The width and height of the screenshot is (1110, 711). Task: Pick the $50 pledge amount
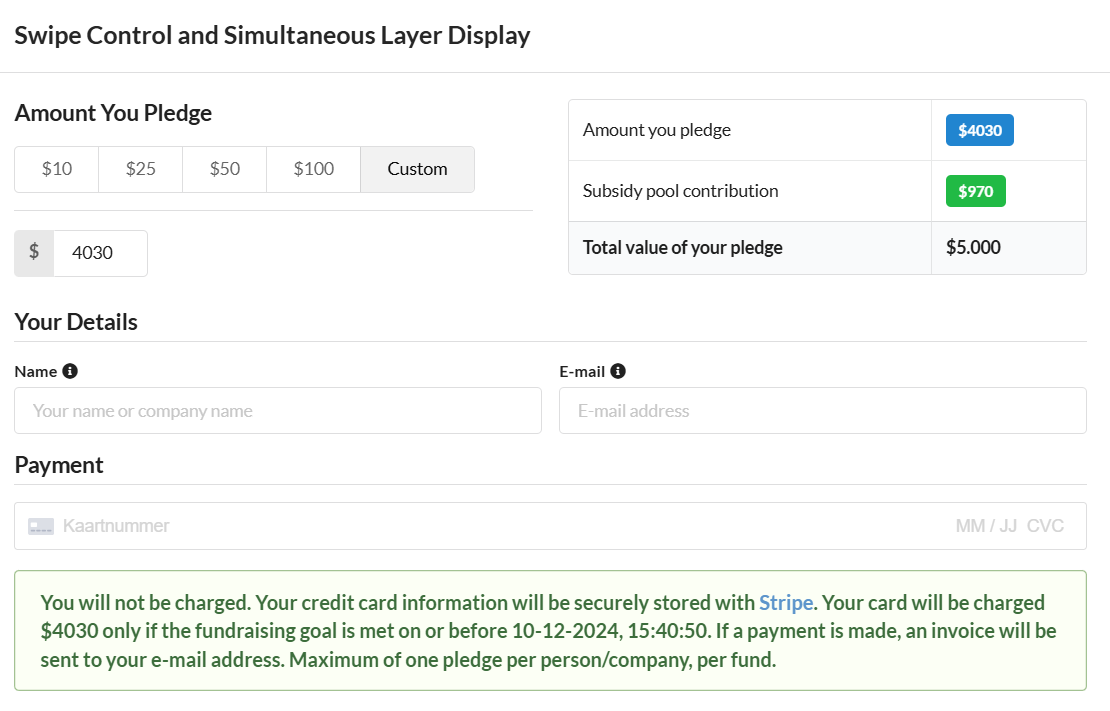coord(225,169)
